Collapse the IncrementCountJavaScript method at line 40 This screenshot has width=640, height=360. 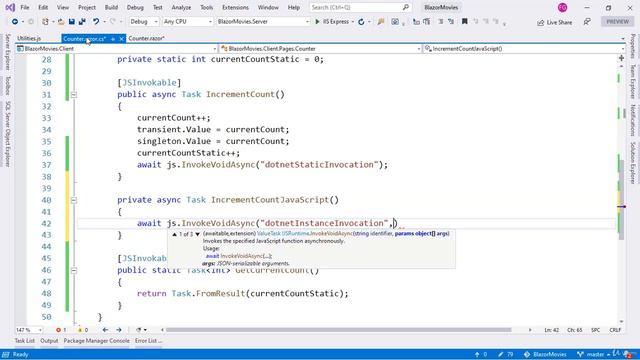pos(74,200)
